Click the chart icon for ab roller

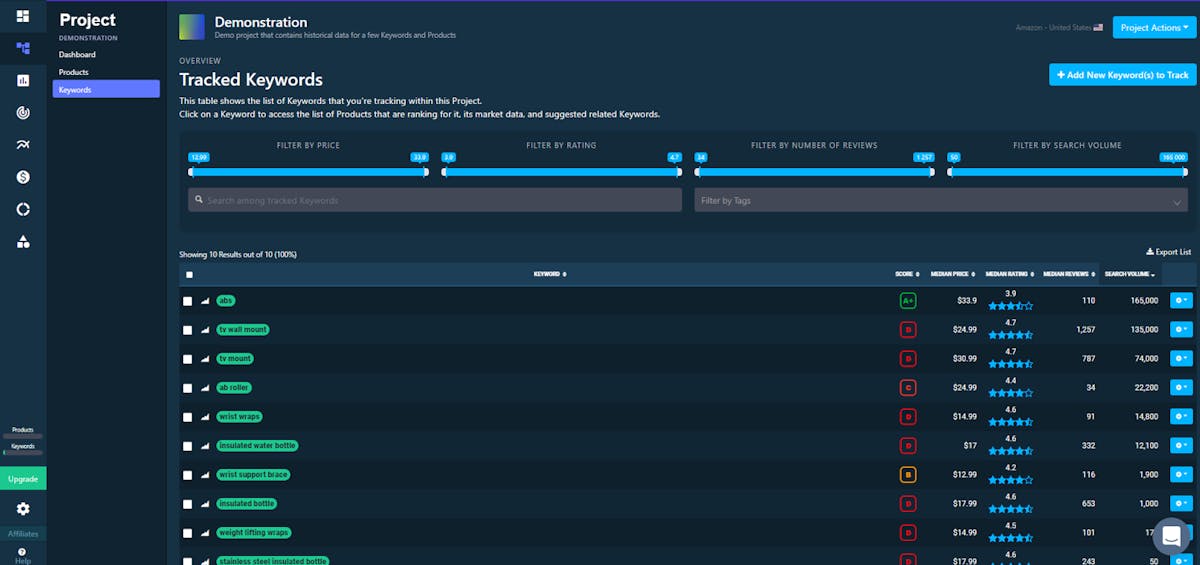205,388
